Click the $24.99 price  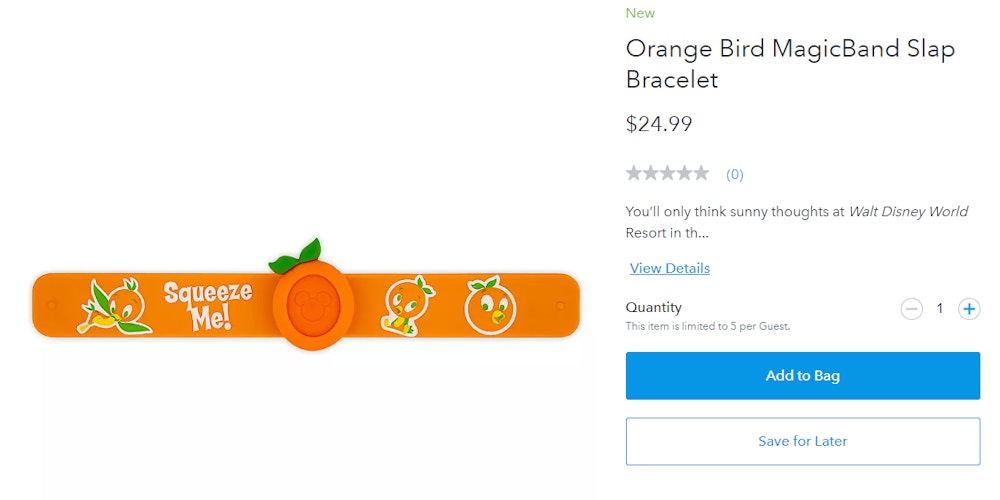[659, 124]
